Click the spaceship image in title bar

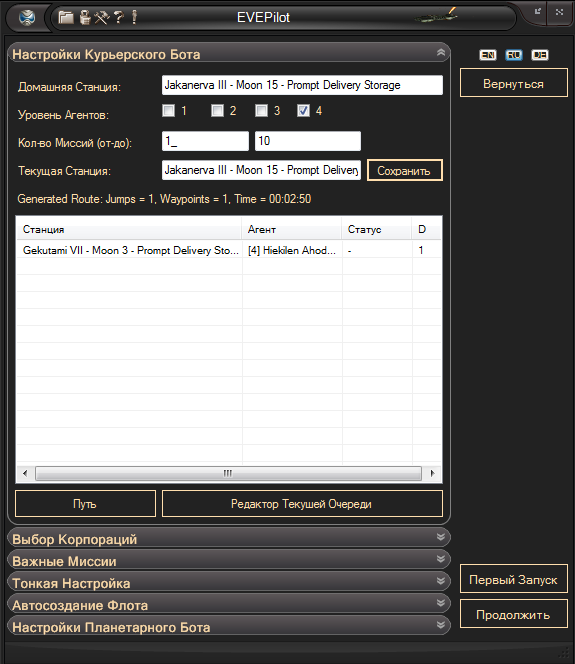436,16
